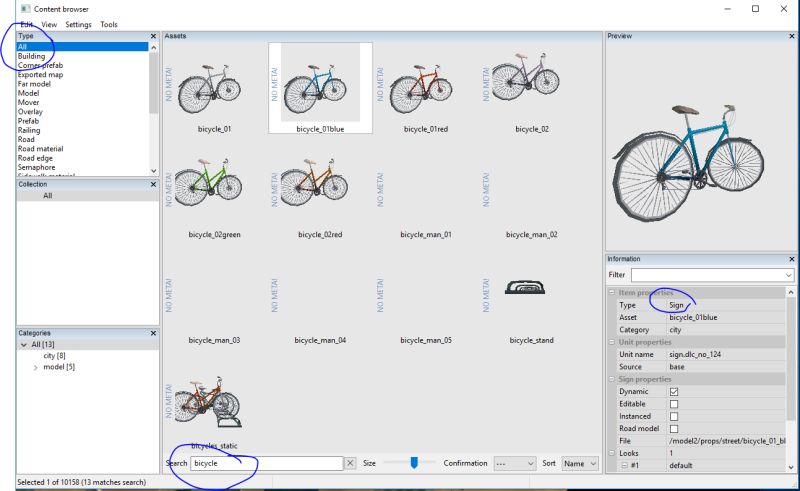The width and height of the screenshot is (800, 491).
Task: Select All in the Type list
Action: click(x=82, y=47)
